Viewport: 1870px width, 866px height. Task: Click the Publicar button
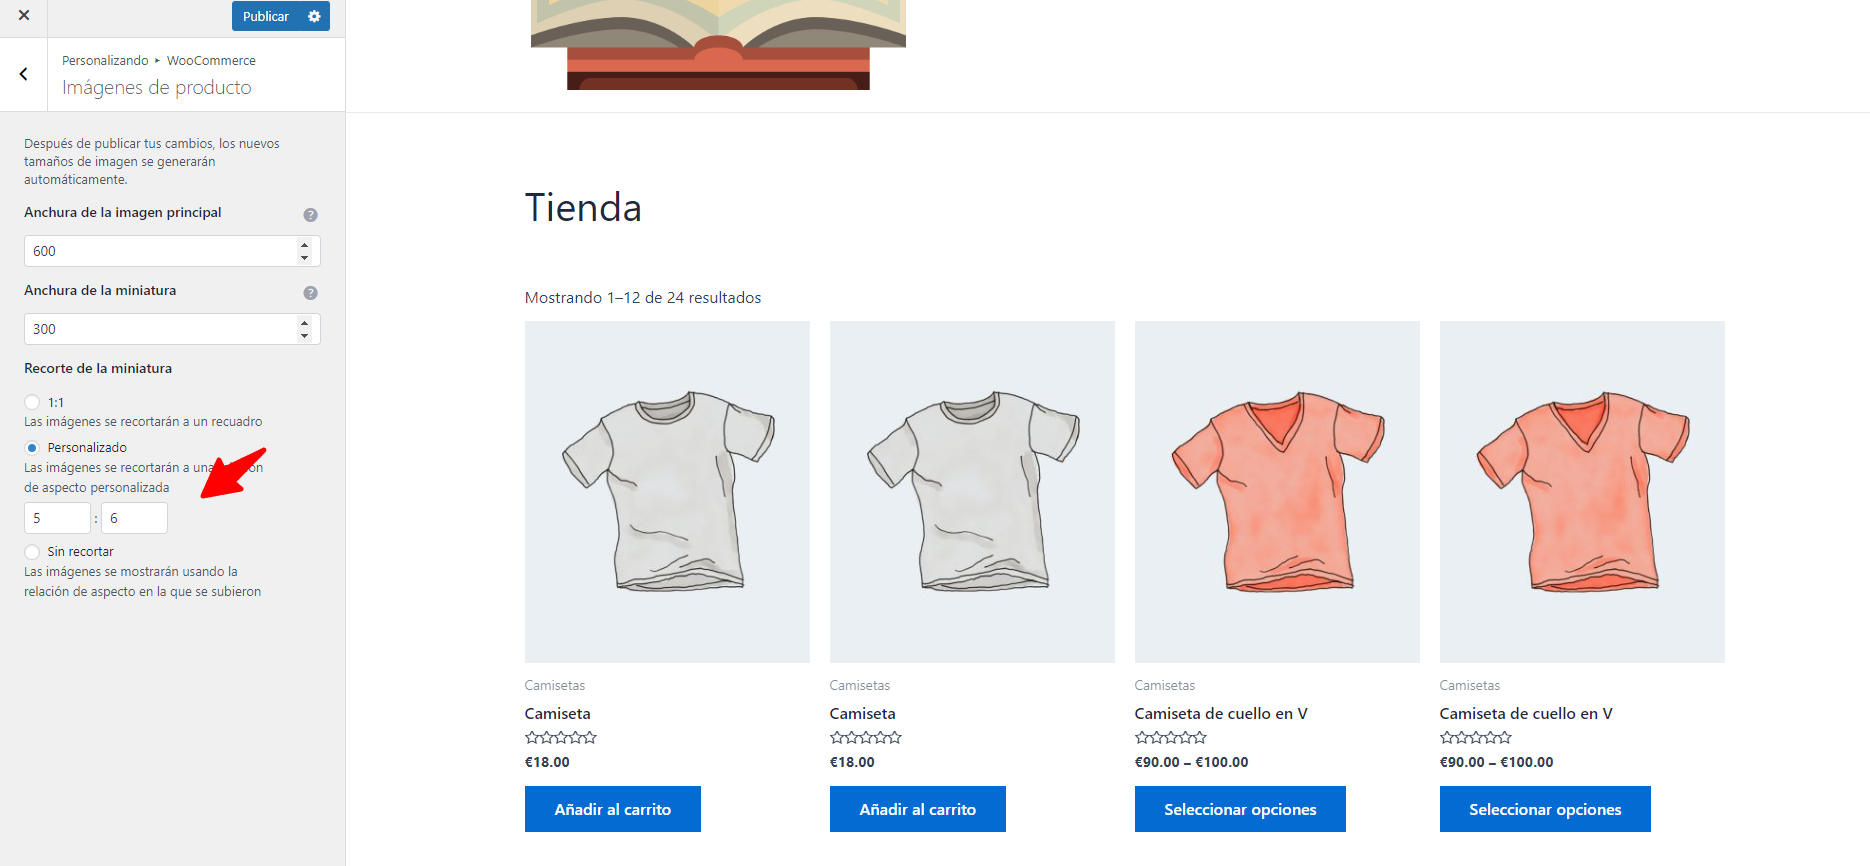[266, 16]
